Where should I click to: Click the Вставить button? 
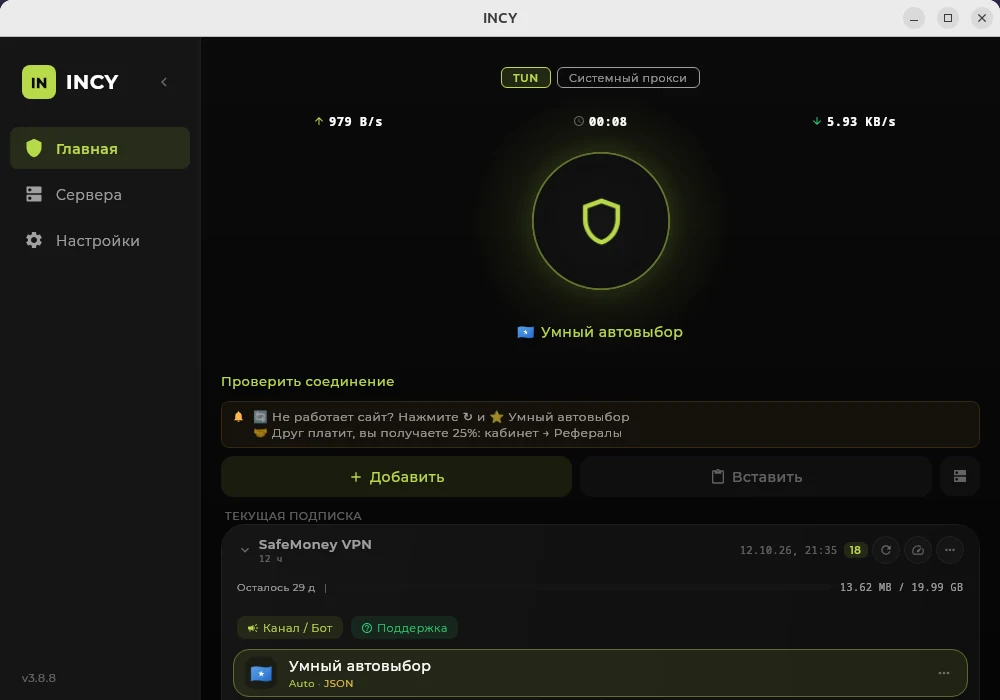[756, 477]
